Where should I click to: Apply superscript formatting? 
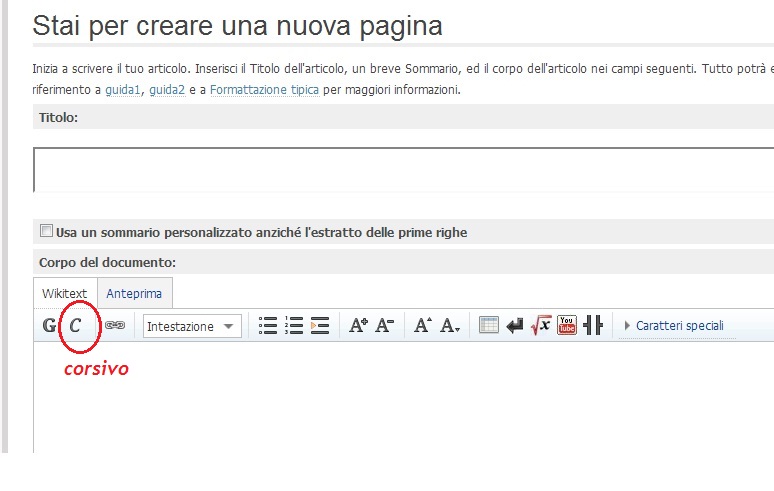pyautogui.click(x=423, y=326)
